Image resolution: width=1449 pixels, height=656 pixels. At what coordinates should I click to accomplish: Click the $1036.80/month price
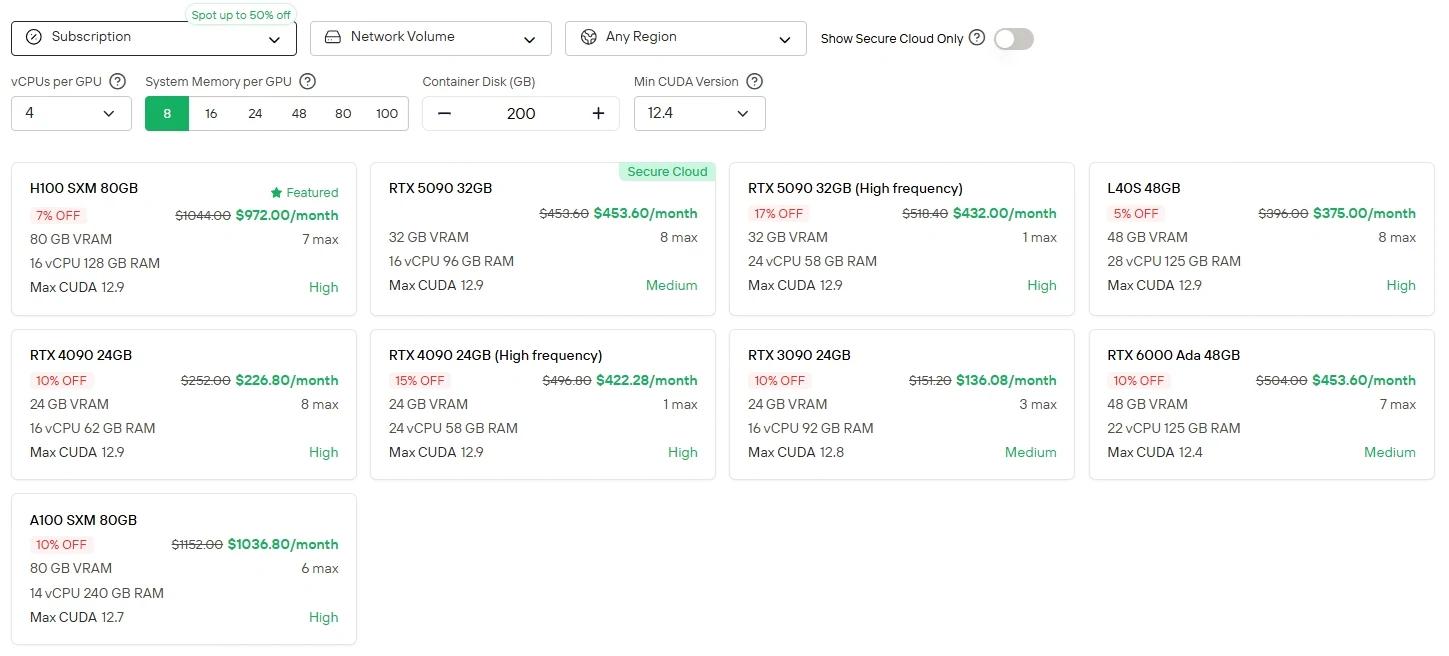point(283,544)
